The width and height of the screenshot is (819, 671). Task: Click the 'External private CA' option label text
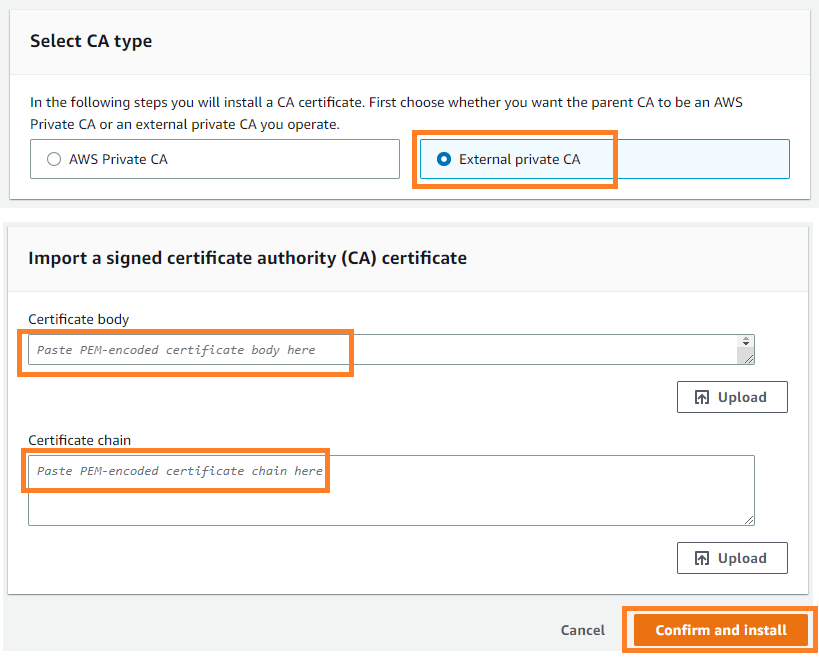(520, 159)
